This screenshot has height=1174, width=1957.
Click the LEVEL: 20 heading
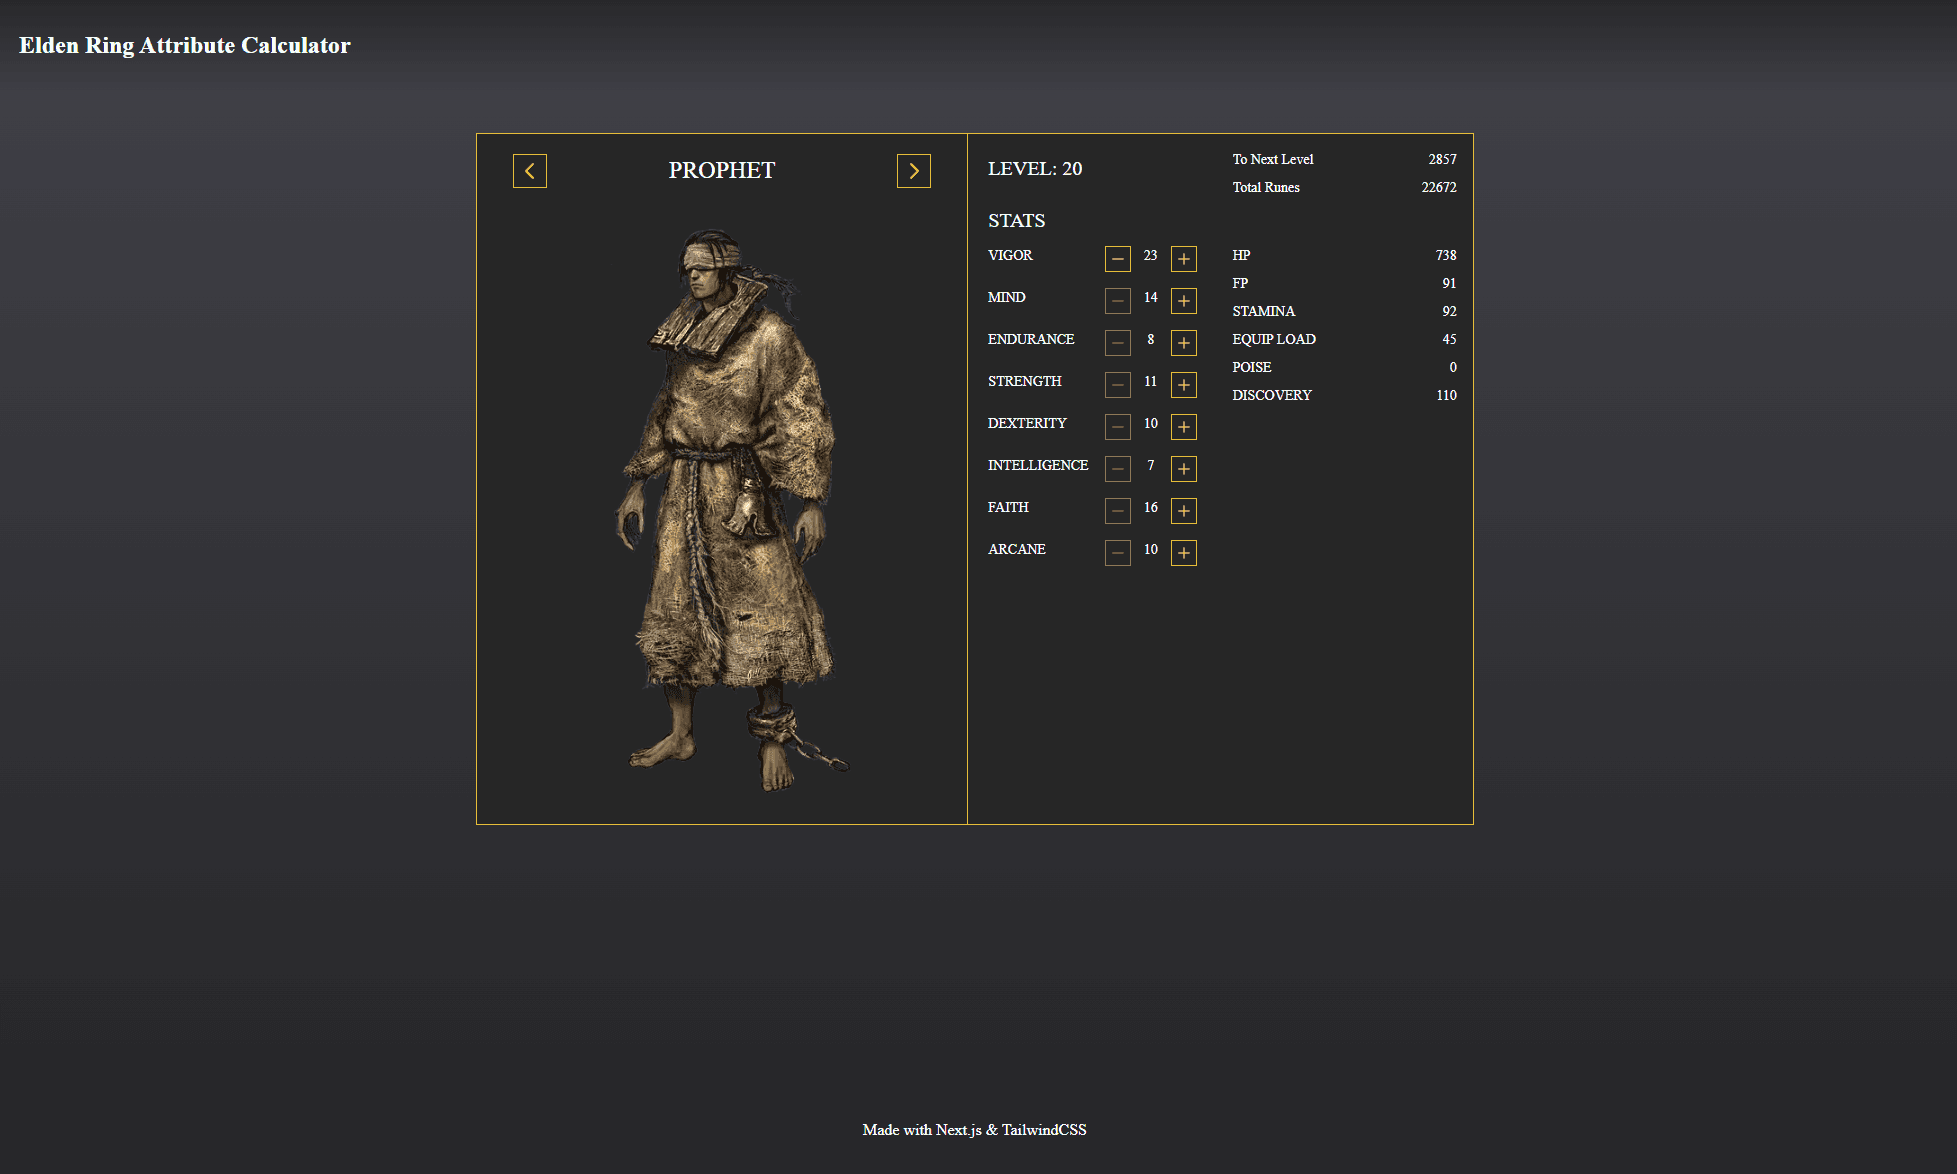[x=1035, y=169]
